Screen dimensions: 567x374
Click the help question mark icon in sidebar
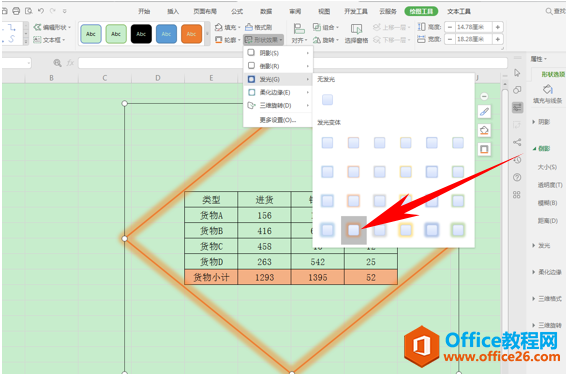[x=517, y=177]
